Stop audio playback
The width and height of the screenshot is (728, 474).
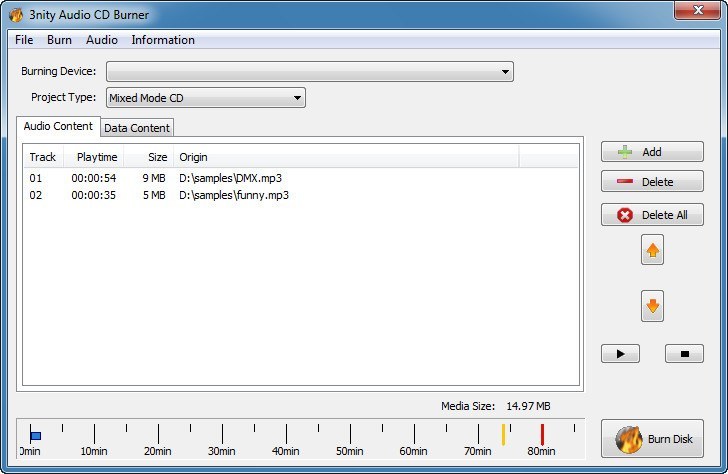pyautogui.click(x=684, y=354)
